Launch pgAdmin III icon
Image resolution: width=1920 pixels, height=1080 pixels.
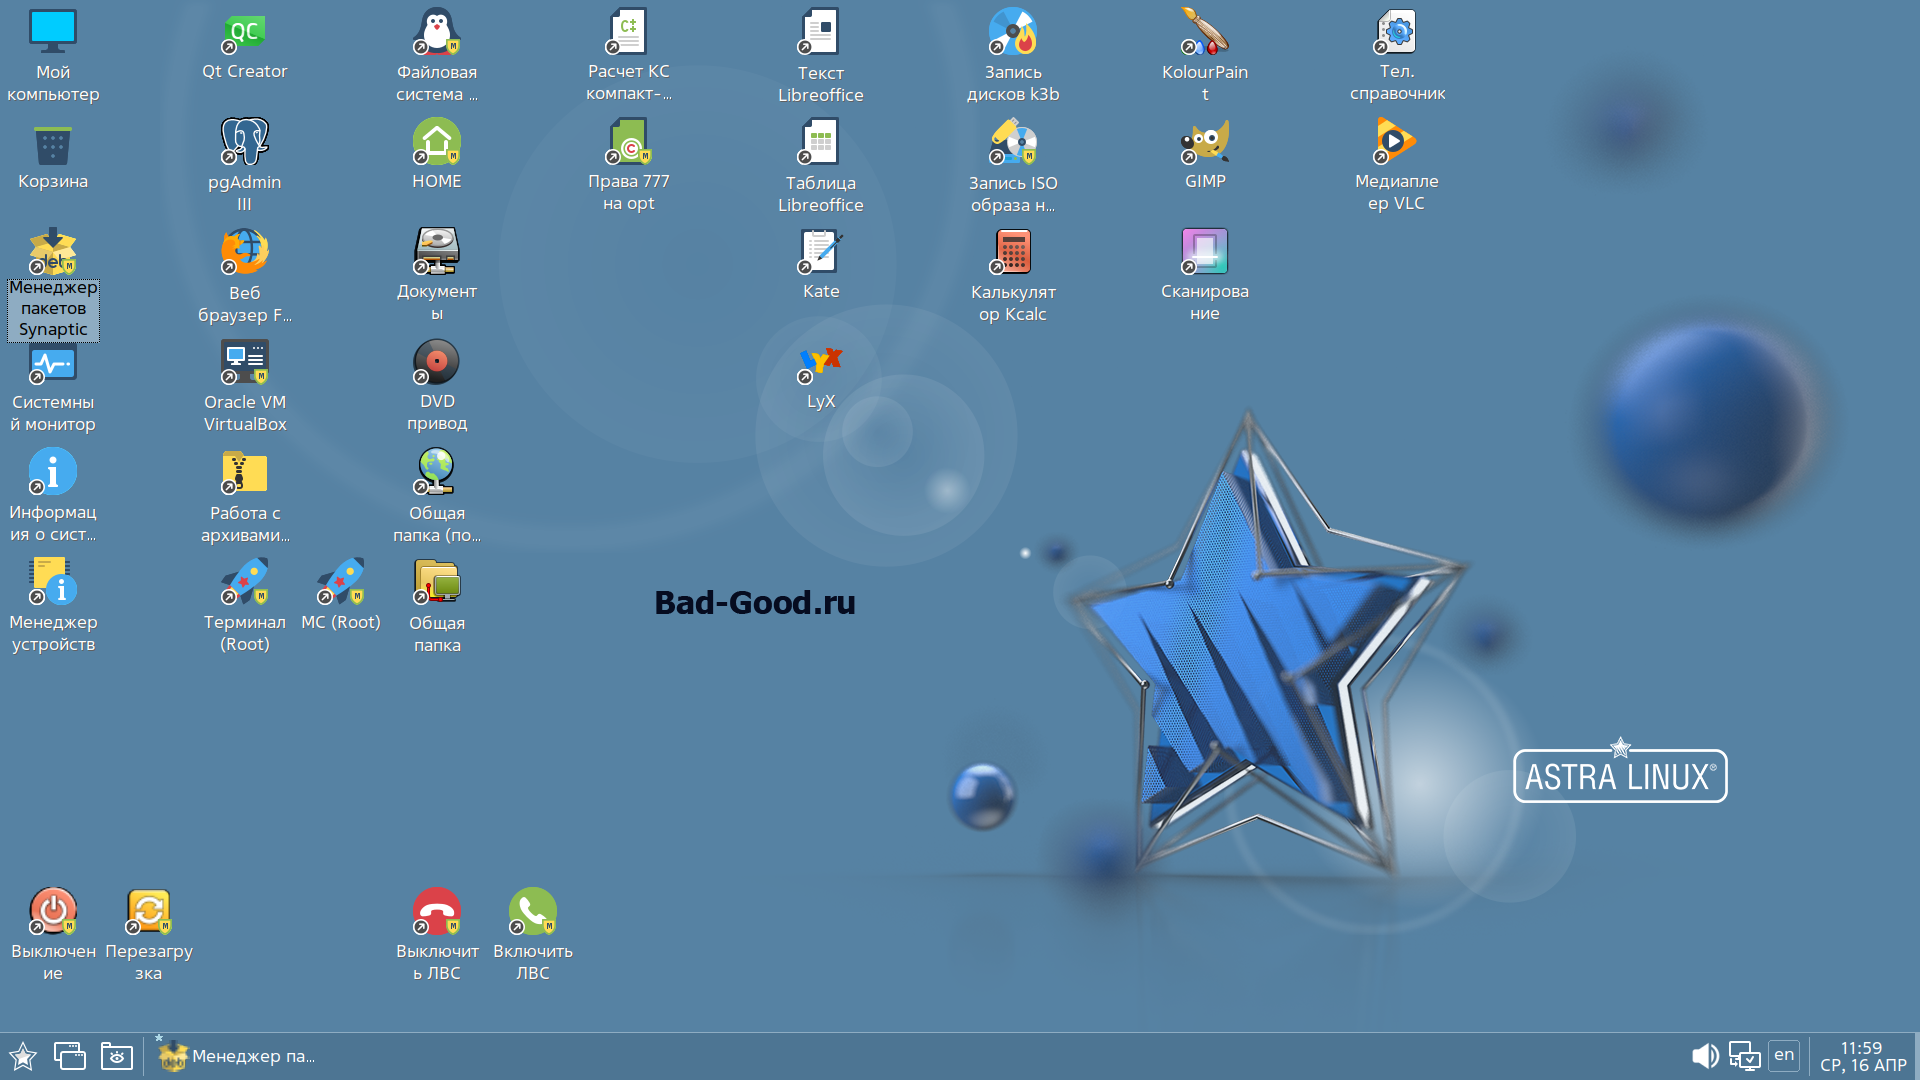coord(245,142)
